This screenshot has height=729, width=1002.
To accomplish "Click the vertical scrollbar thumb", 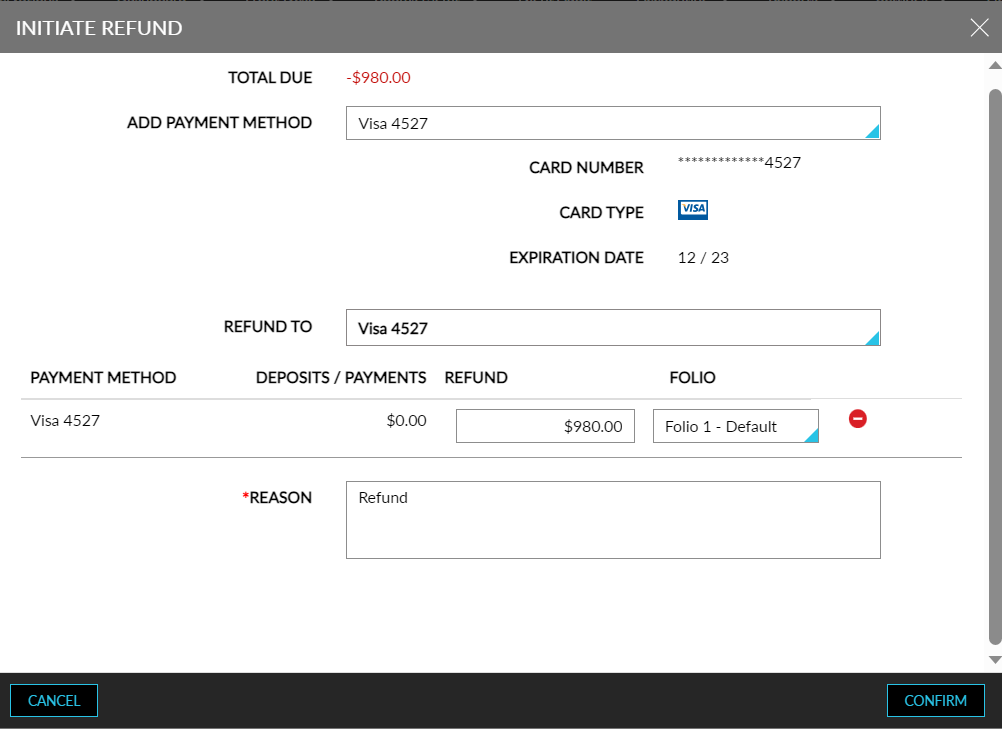I will 994,360.
